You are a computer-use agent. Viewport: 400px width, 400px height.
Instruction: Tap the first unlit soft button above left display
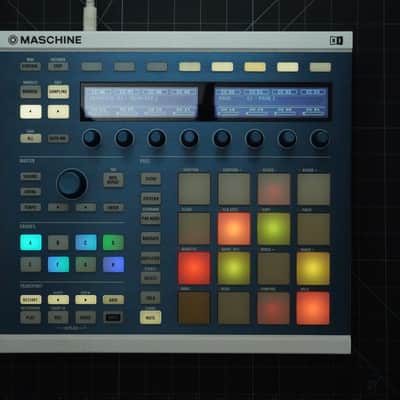point(91,67)
